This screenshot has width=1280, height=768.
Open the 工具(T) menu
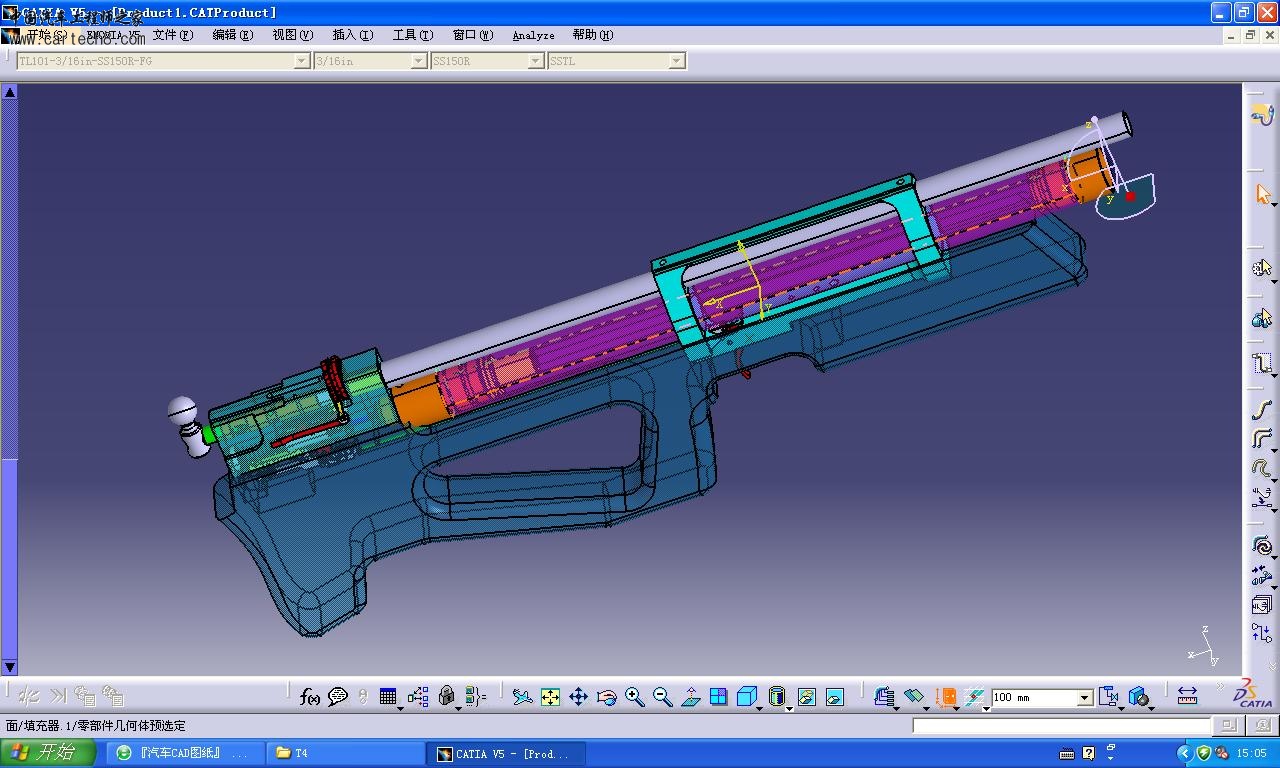point(412,35)
